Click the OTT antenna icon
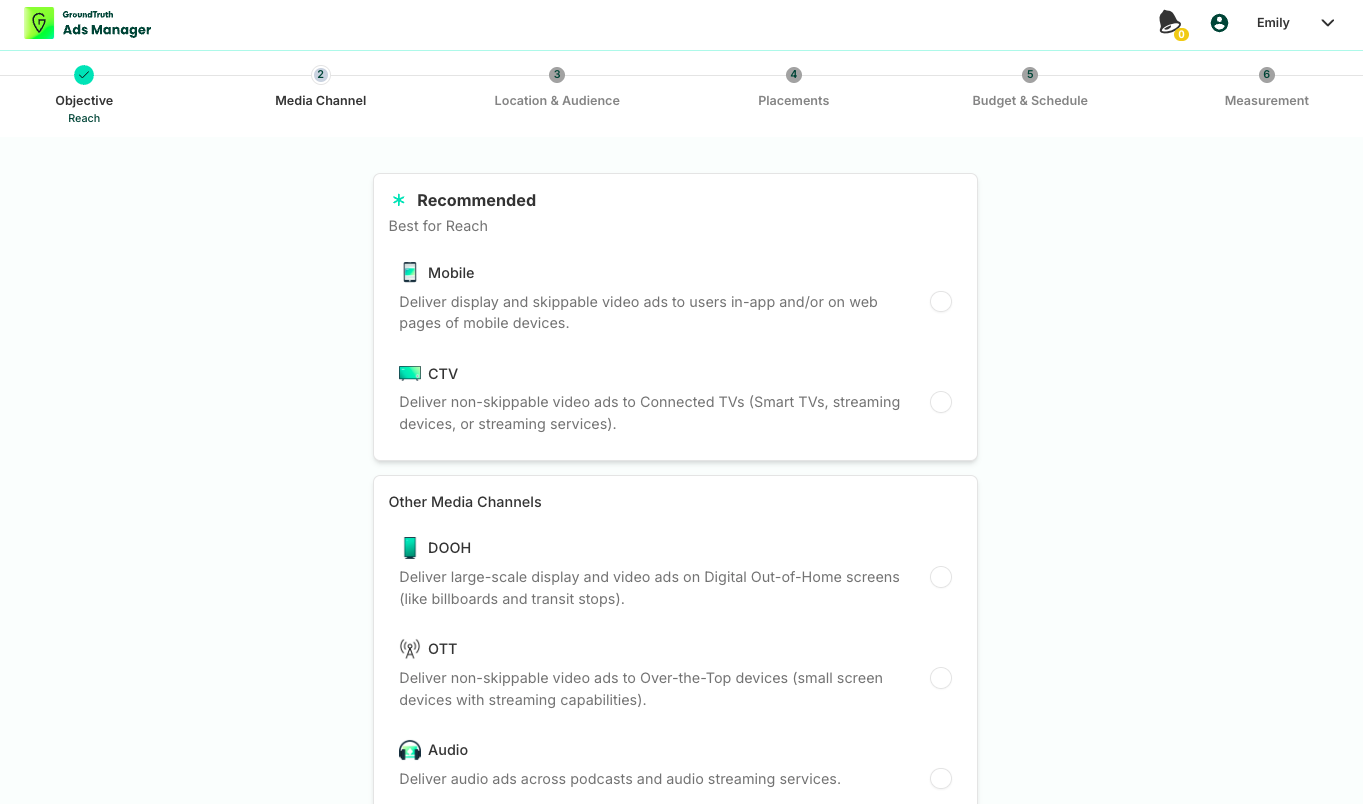The image size is (1363, 804). pyautogui.click(x=410, y=649)
